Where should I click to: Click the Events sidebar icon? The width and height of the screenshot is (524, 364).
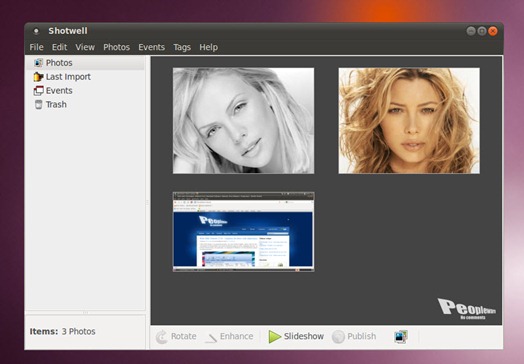(38, 91)
